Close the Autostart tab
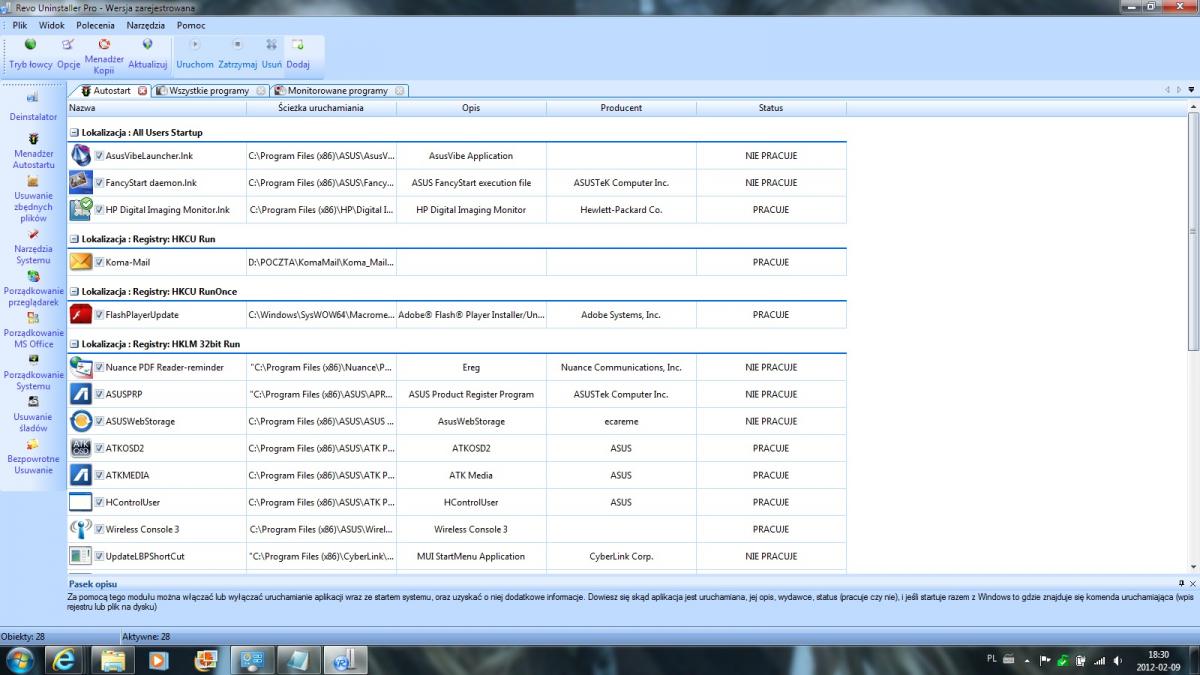This screenshot has width=1200, height=675. click(x=143, y=90)
